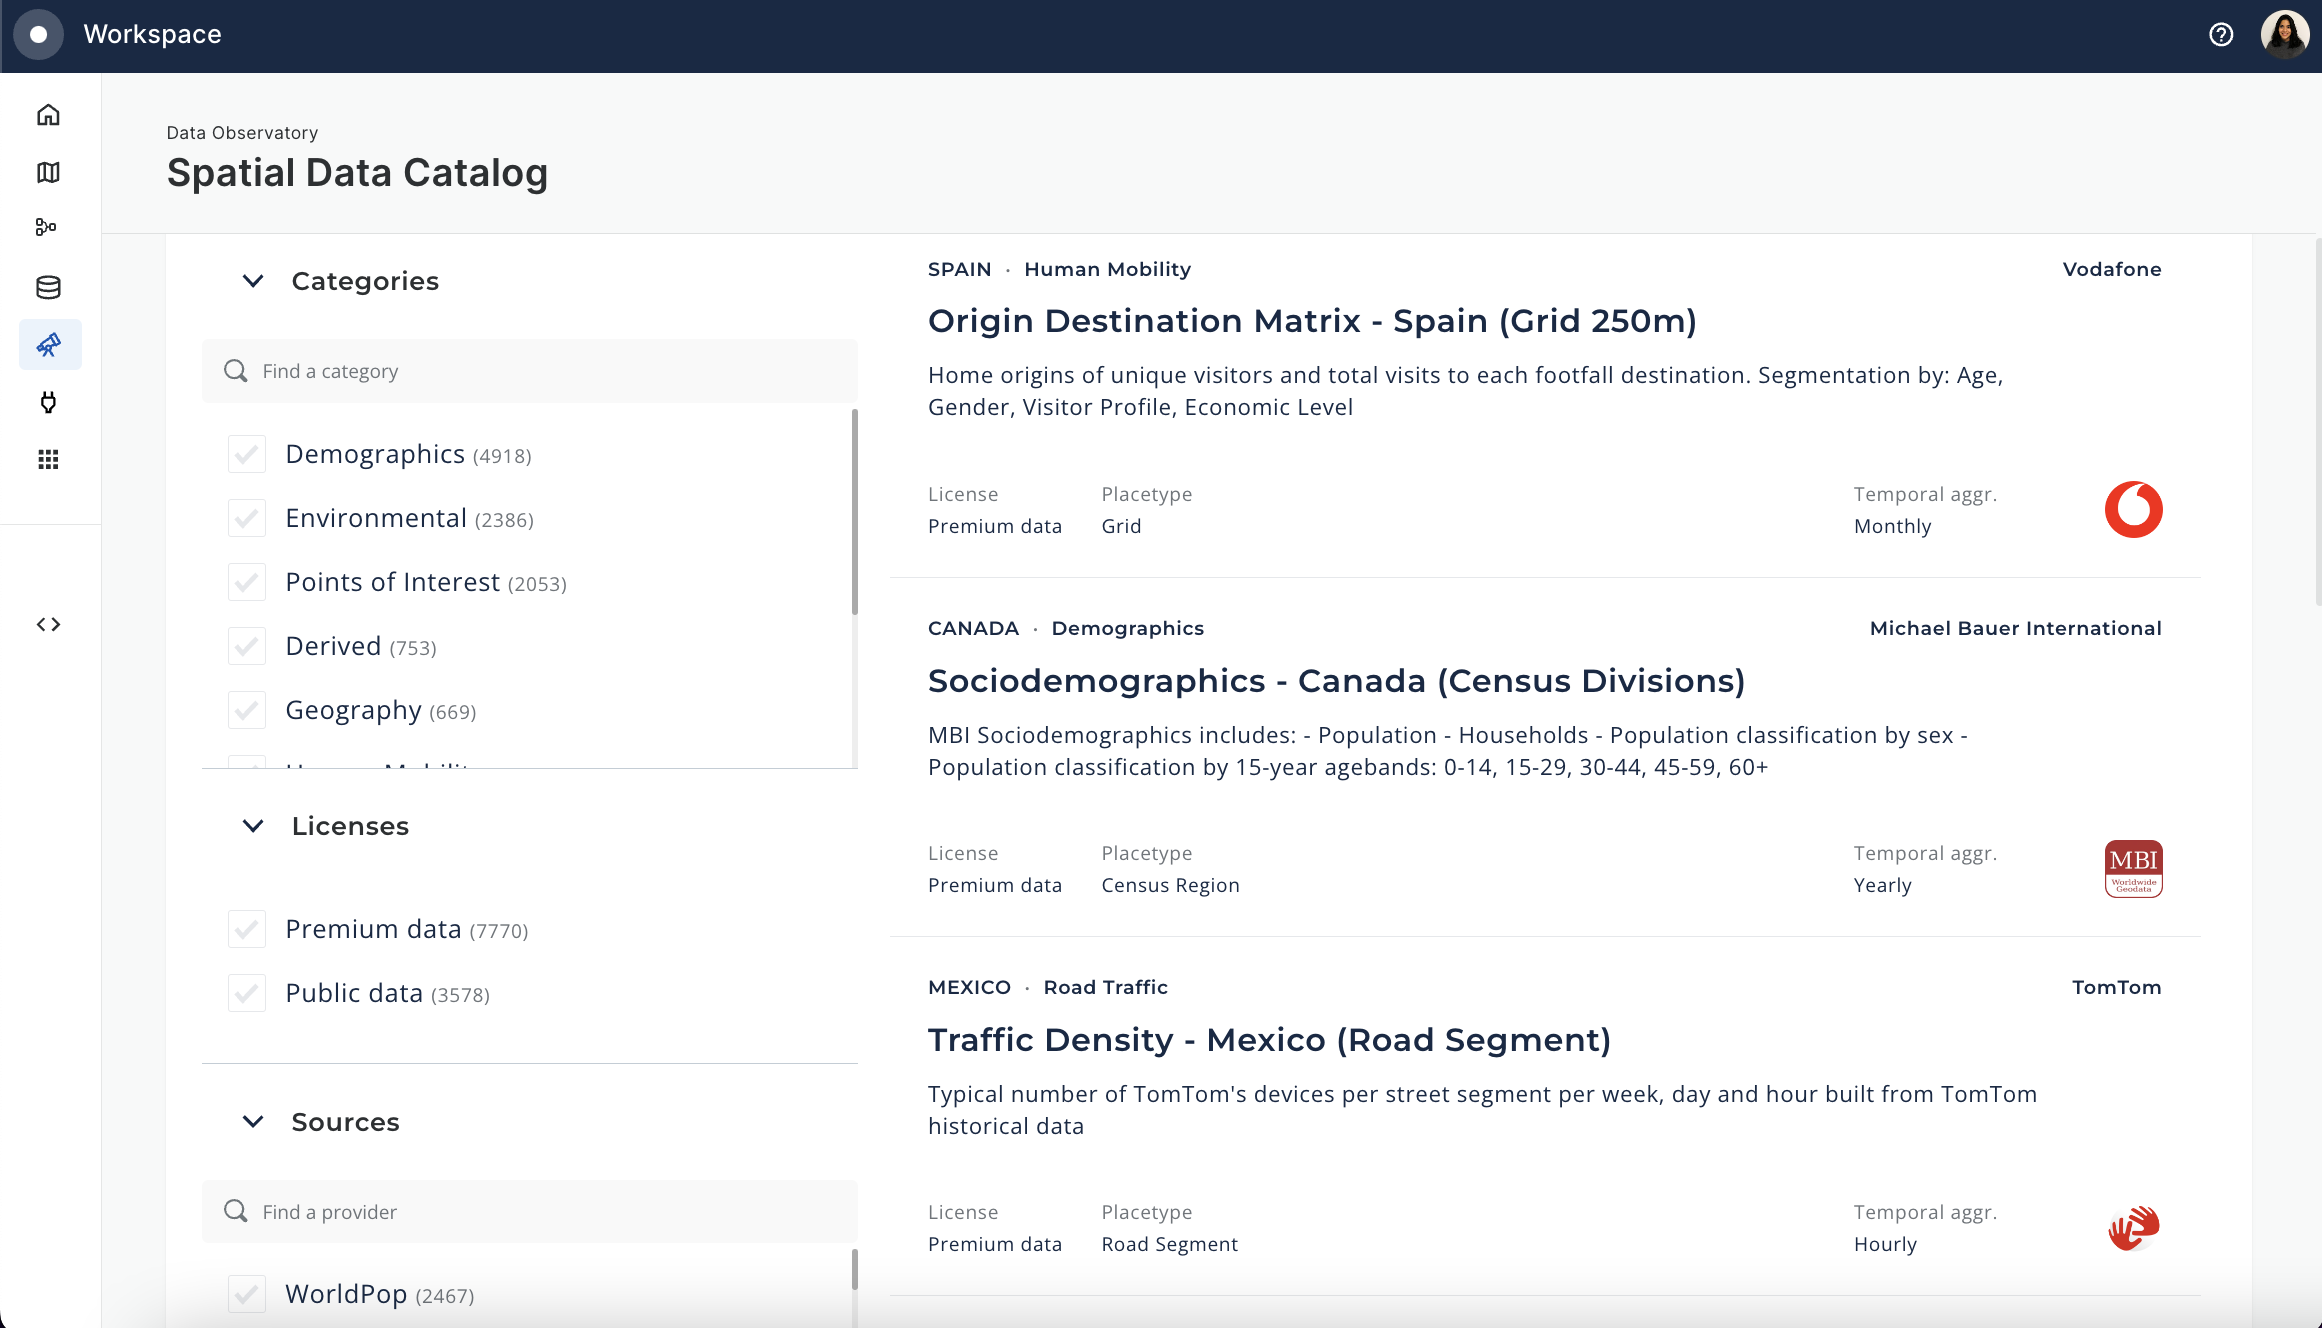Image resolution: width=2322 pixels, height=1328 pixels.
Task: Select the maps/layers panel icon
Action: tap(48, 171)
